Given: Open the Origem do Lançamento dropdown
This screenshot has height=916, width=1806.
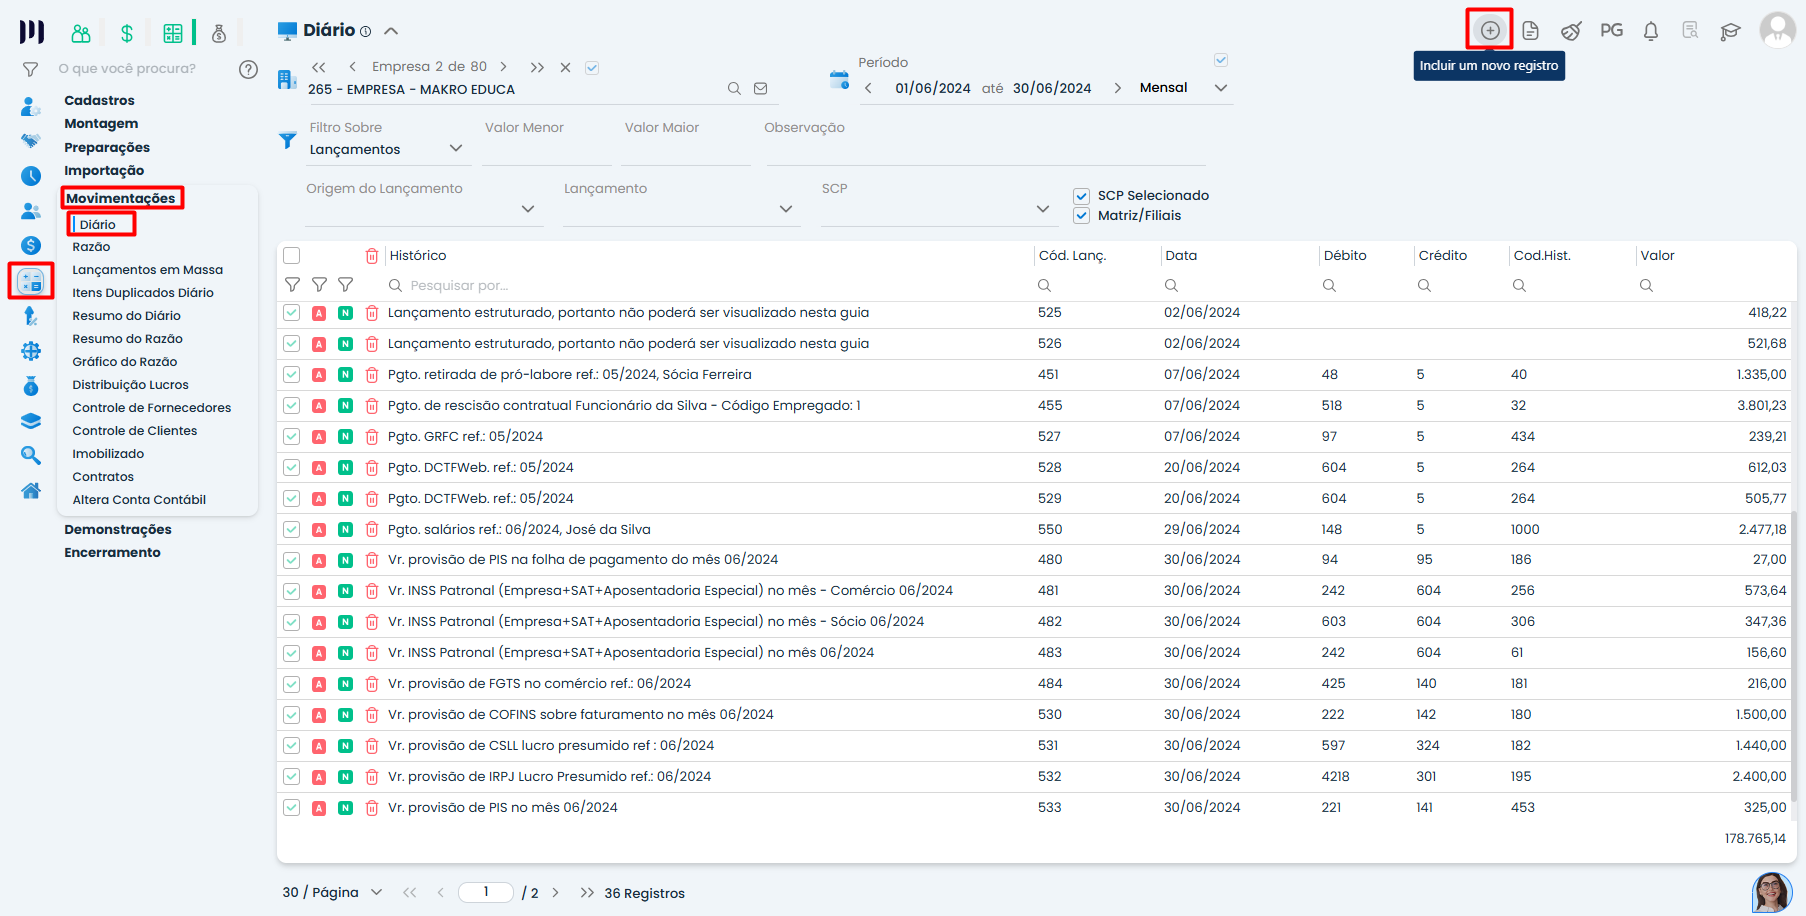Looking at the screenshot, I should click(x=527, y=209).
